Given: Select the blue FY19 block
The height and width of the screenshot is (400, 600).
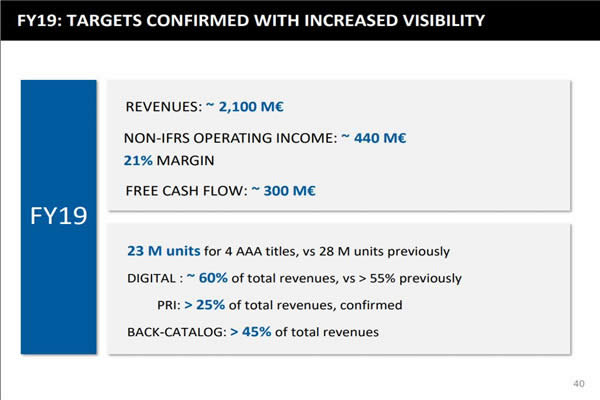Looking at the screenshot, I should (x=59, y=216).
